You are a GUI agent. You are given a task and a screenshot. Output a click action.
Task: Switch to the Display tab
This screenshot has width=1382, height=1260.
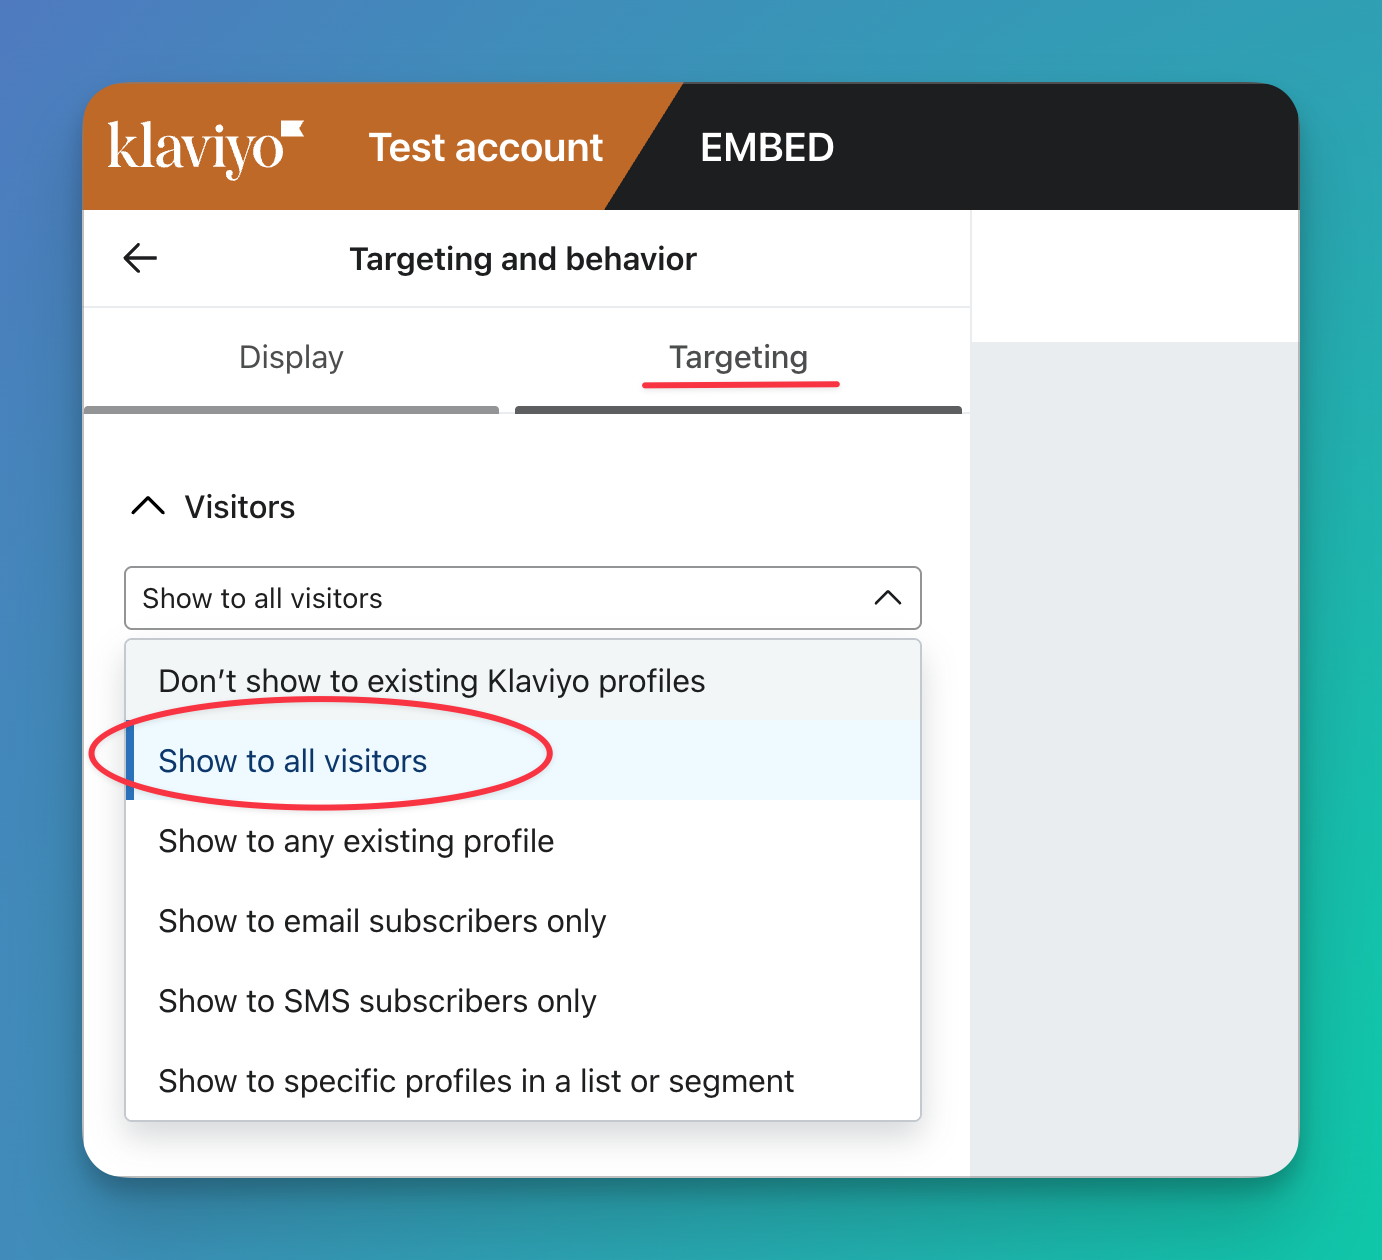pyautogui.click(x=291, y=357)
